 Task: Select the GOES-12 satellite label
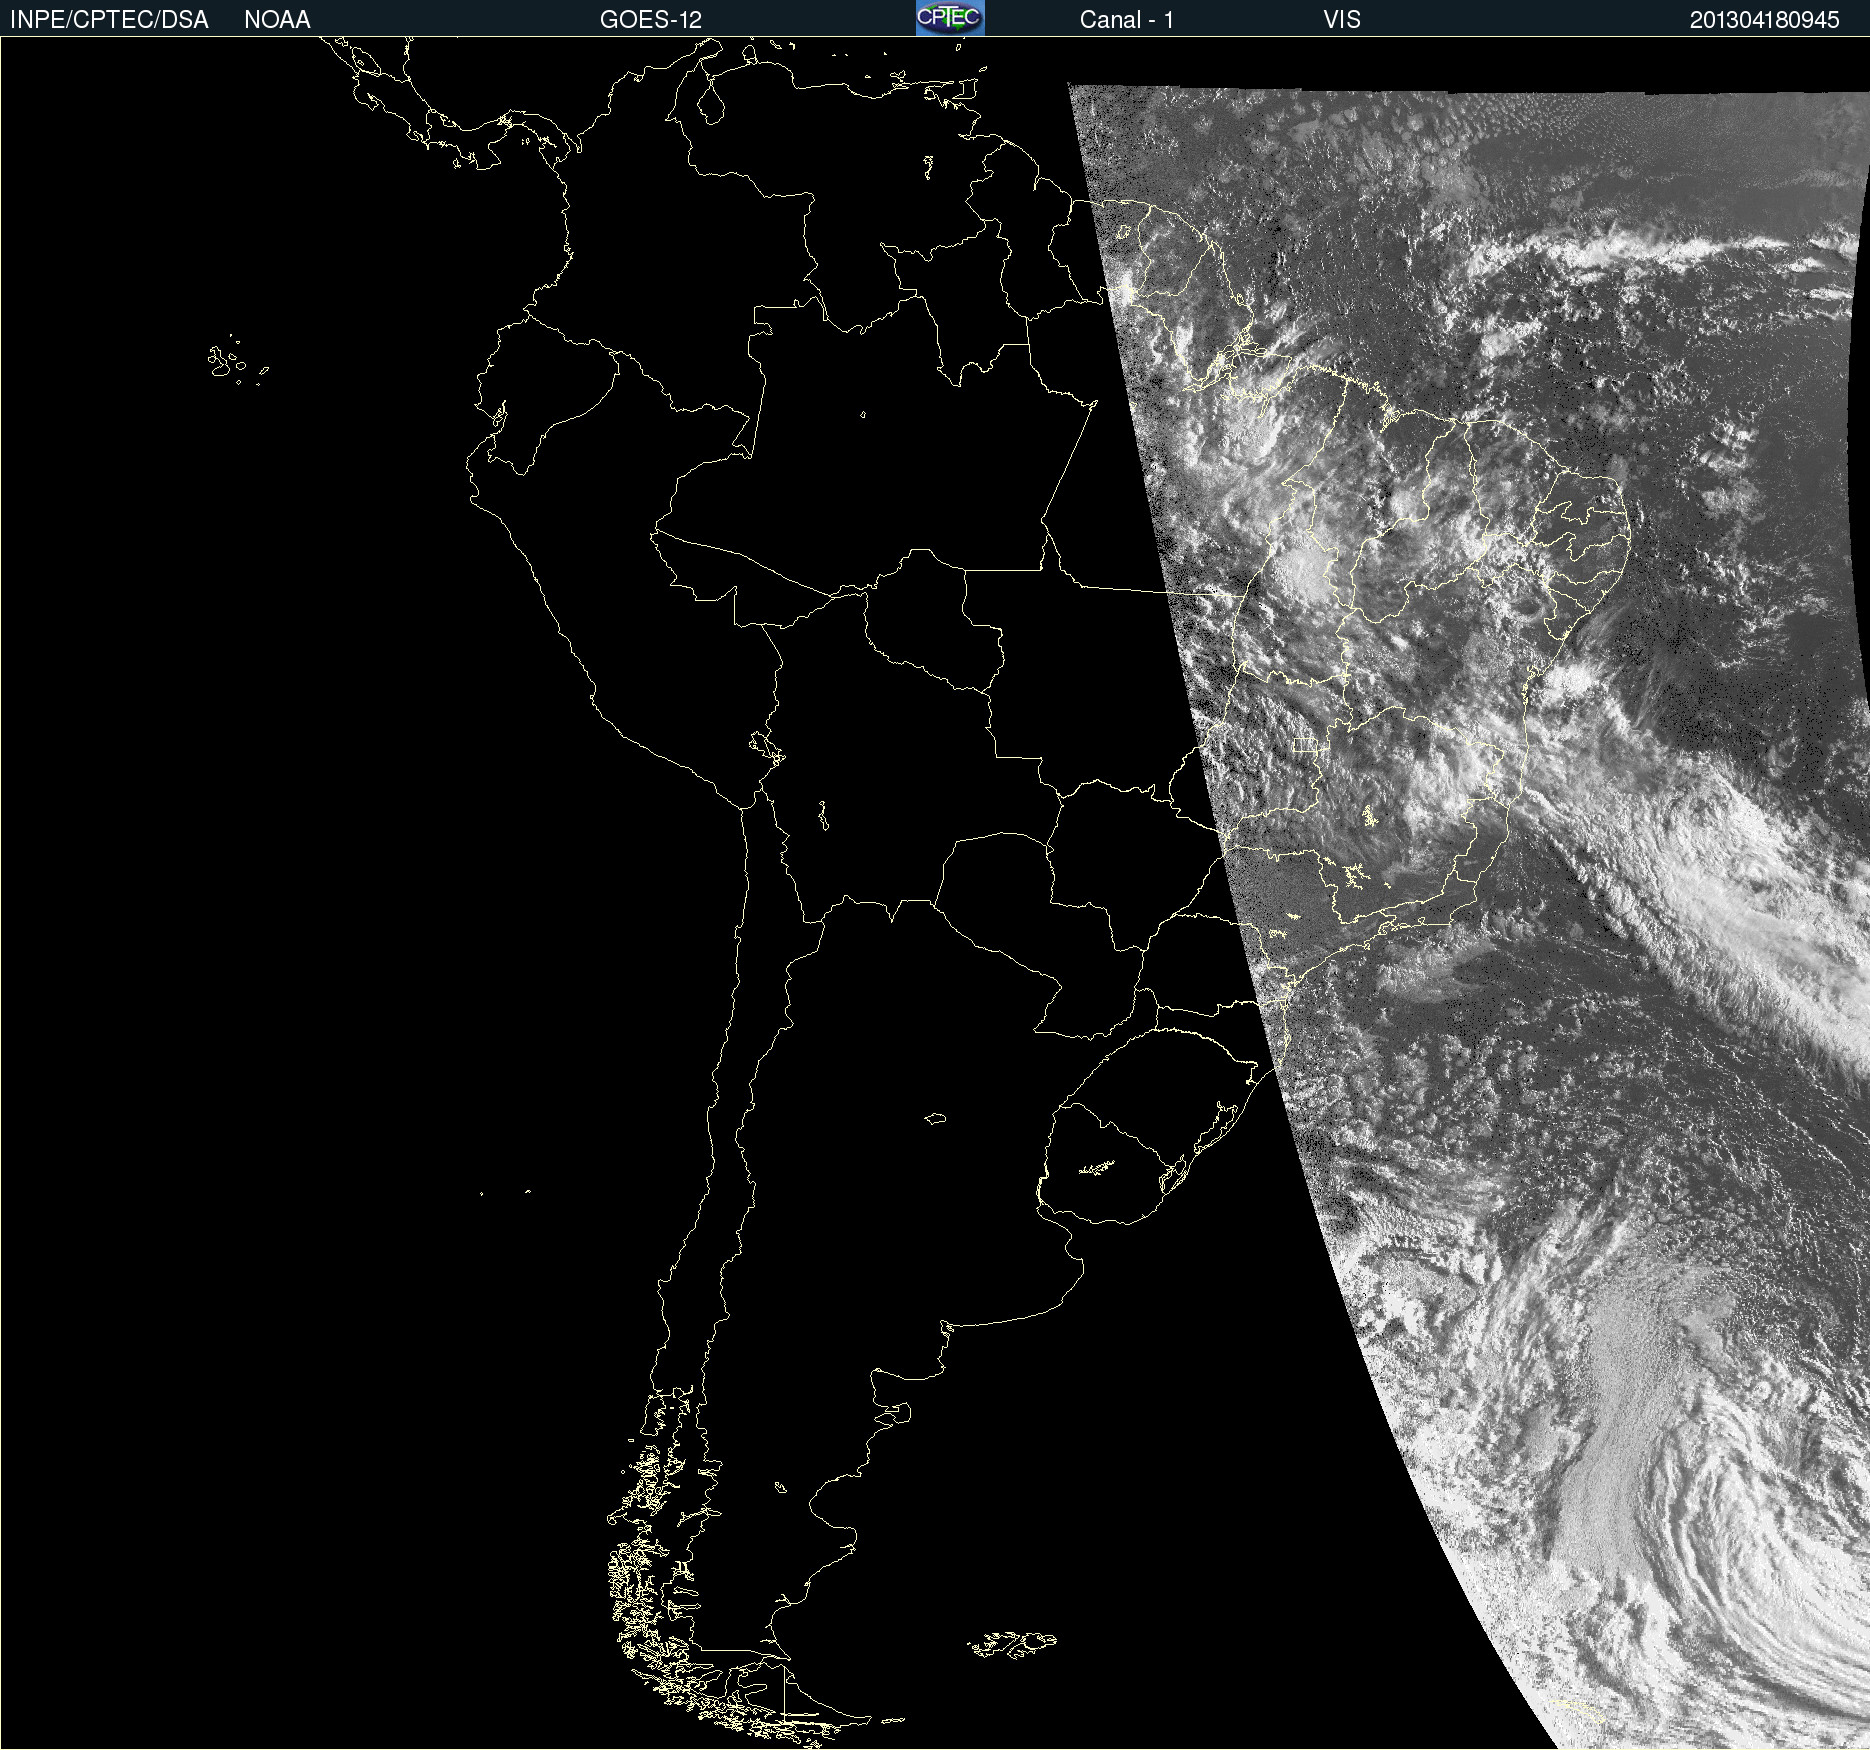click(651, 20)
